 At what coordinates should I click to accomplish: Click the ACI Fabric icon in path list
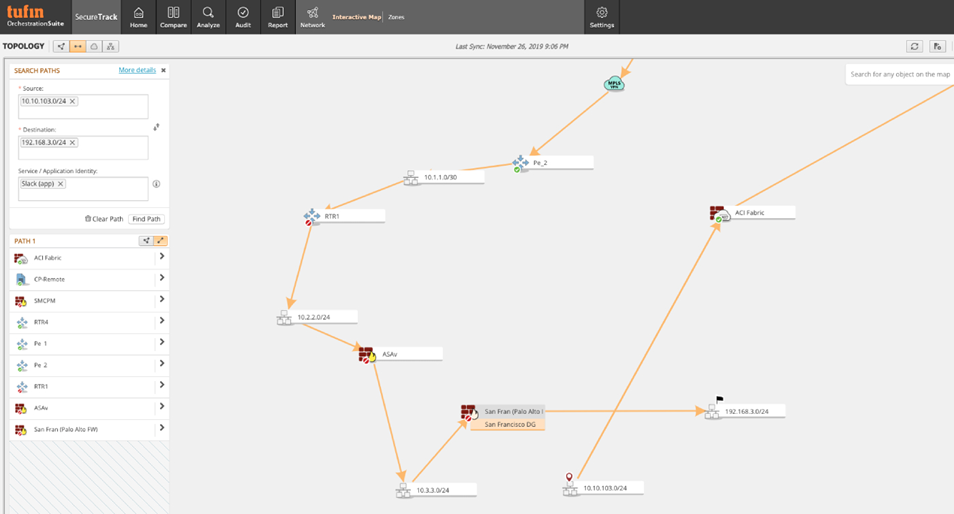click(x=21, y=259)
